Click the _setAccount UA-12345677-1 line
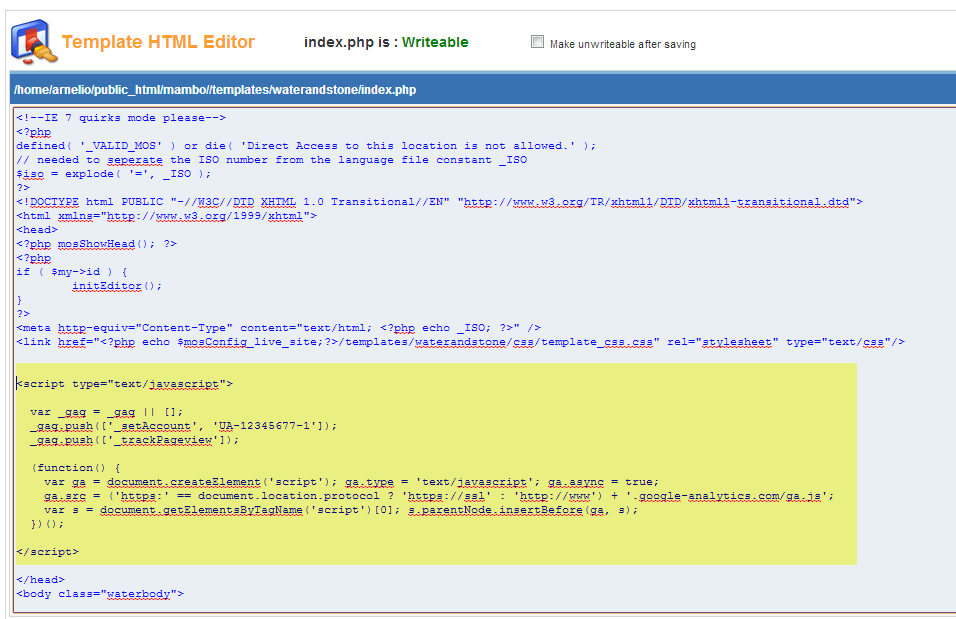 pos(183,425)
